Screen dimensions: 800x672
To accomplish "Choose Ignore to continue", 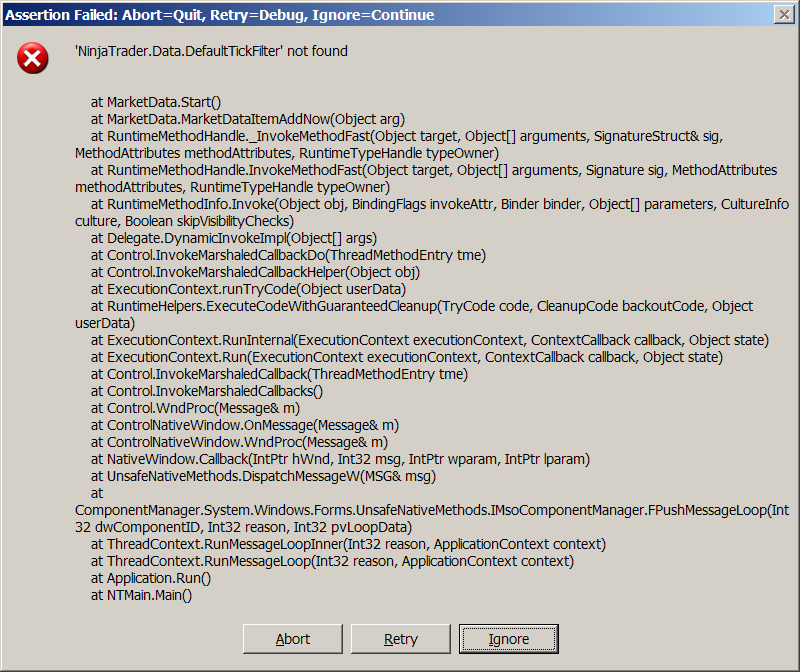I will [x=509, y=638].
